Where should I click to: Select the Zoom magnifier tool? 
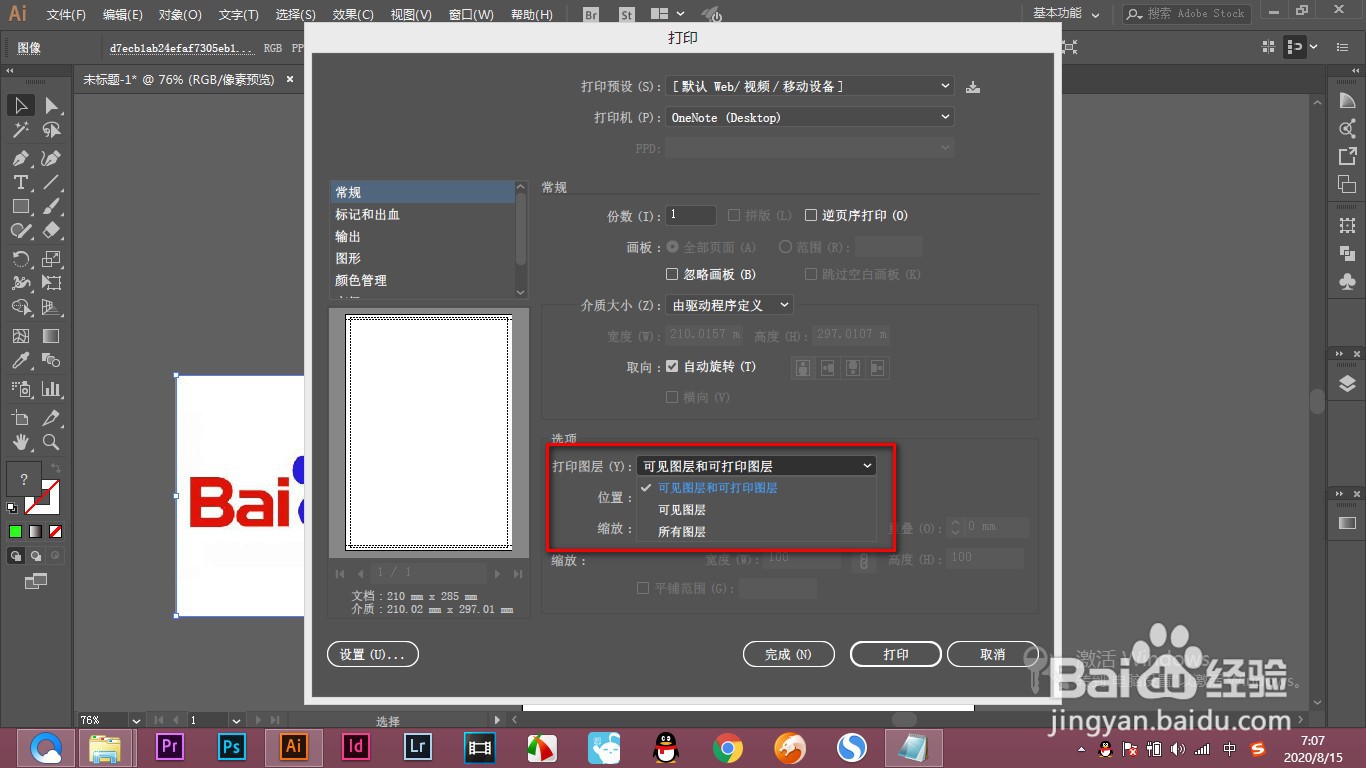click(x=52, y=441)
